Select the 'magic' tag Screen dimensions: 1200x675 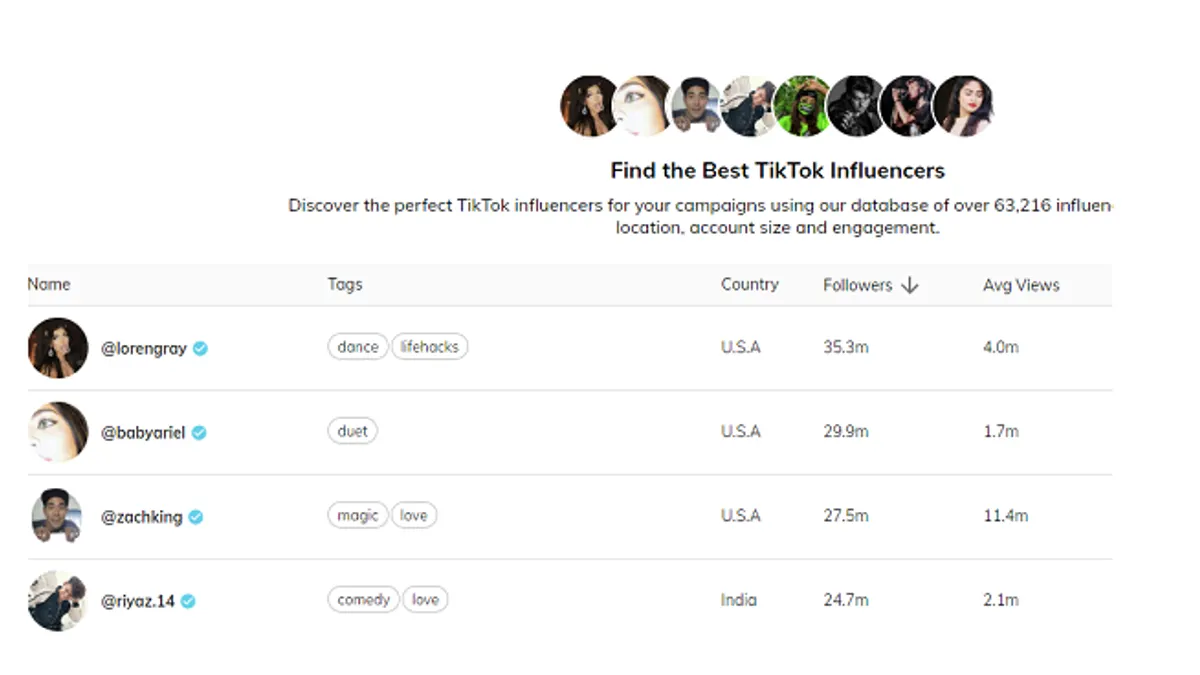[x=358, y=515]
